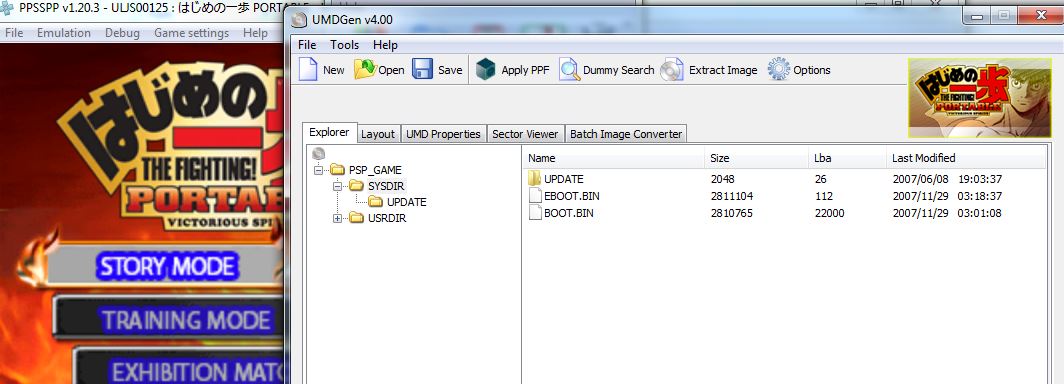1064x384 pixels.
Task: Sort file list by Lba column
Action: coord(848,158)
